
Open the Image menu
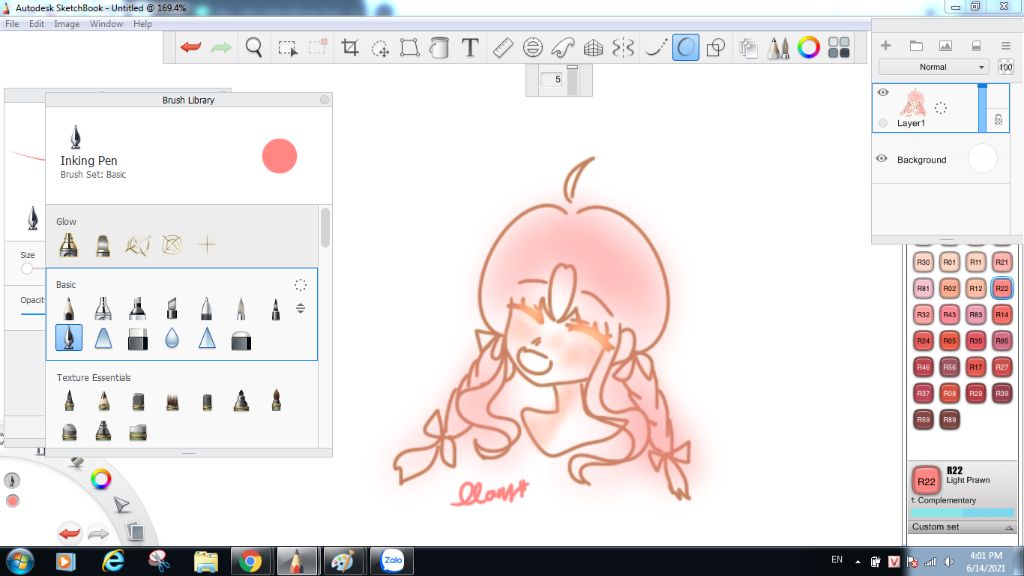(67, 24)
